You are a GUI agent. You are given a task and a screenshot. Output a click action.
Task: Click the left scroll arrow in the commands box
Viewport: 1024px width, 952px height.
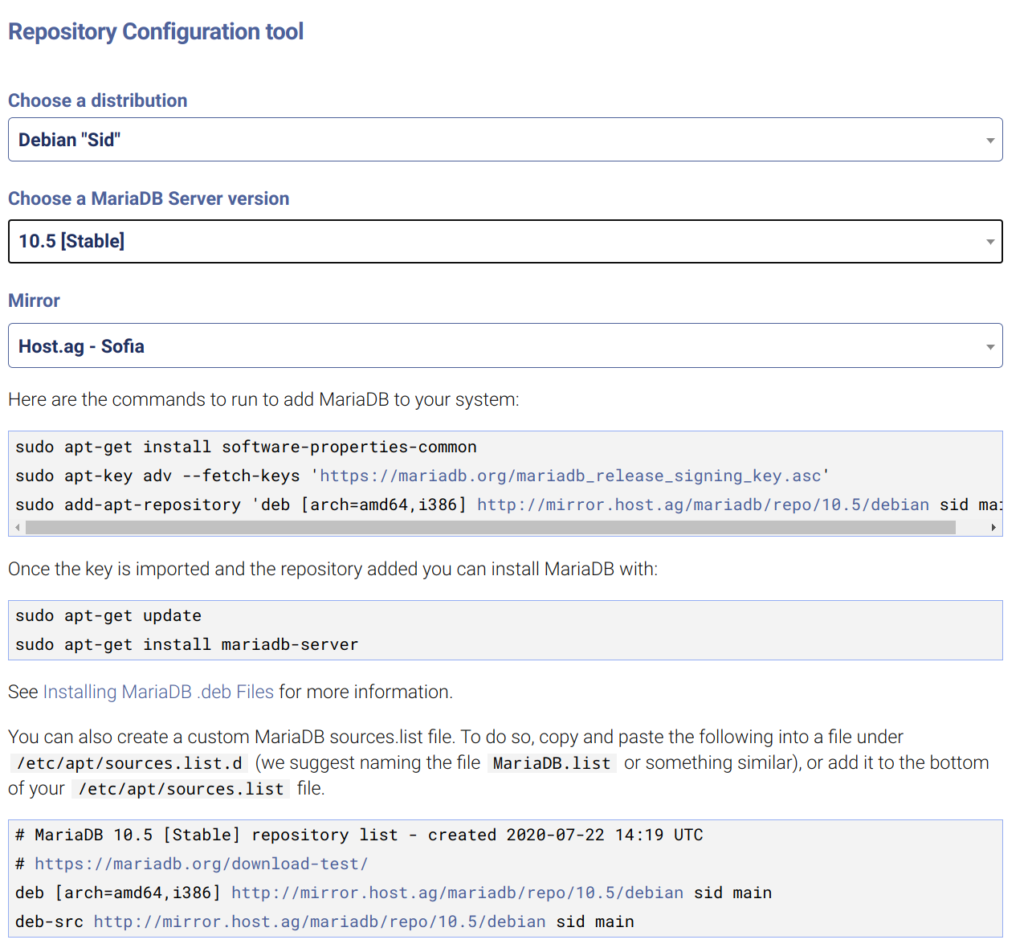(x=18, y=527)
